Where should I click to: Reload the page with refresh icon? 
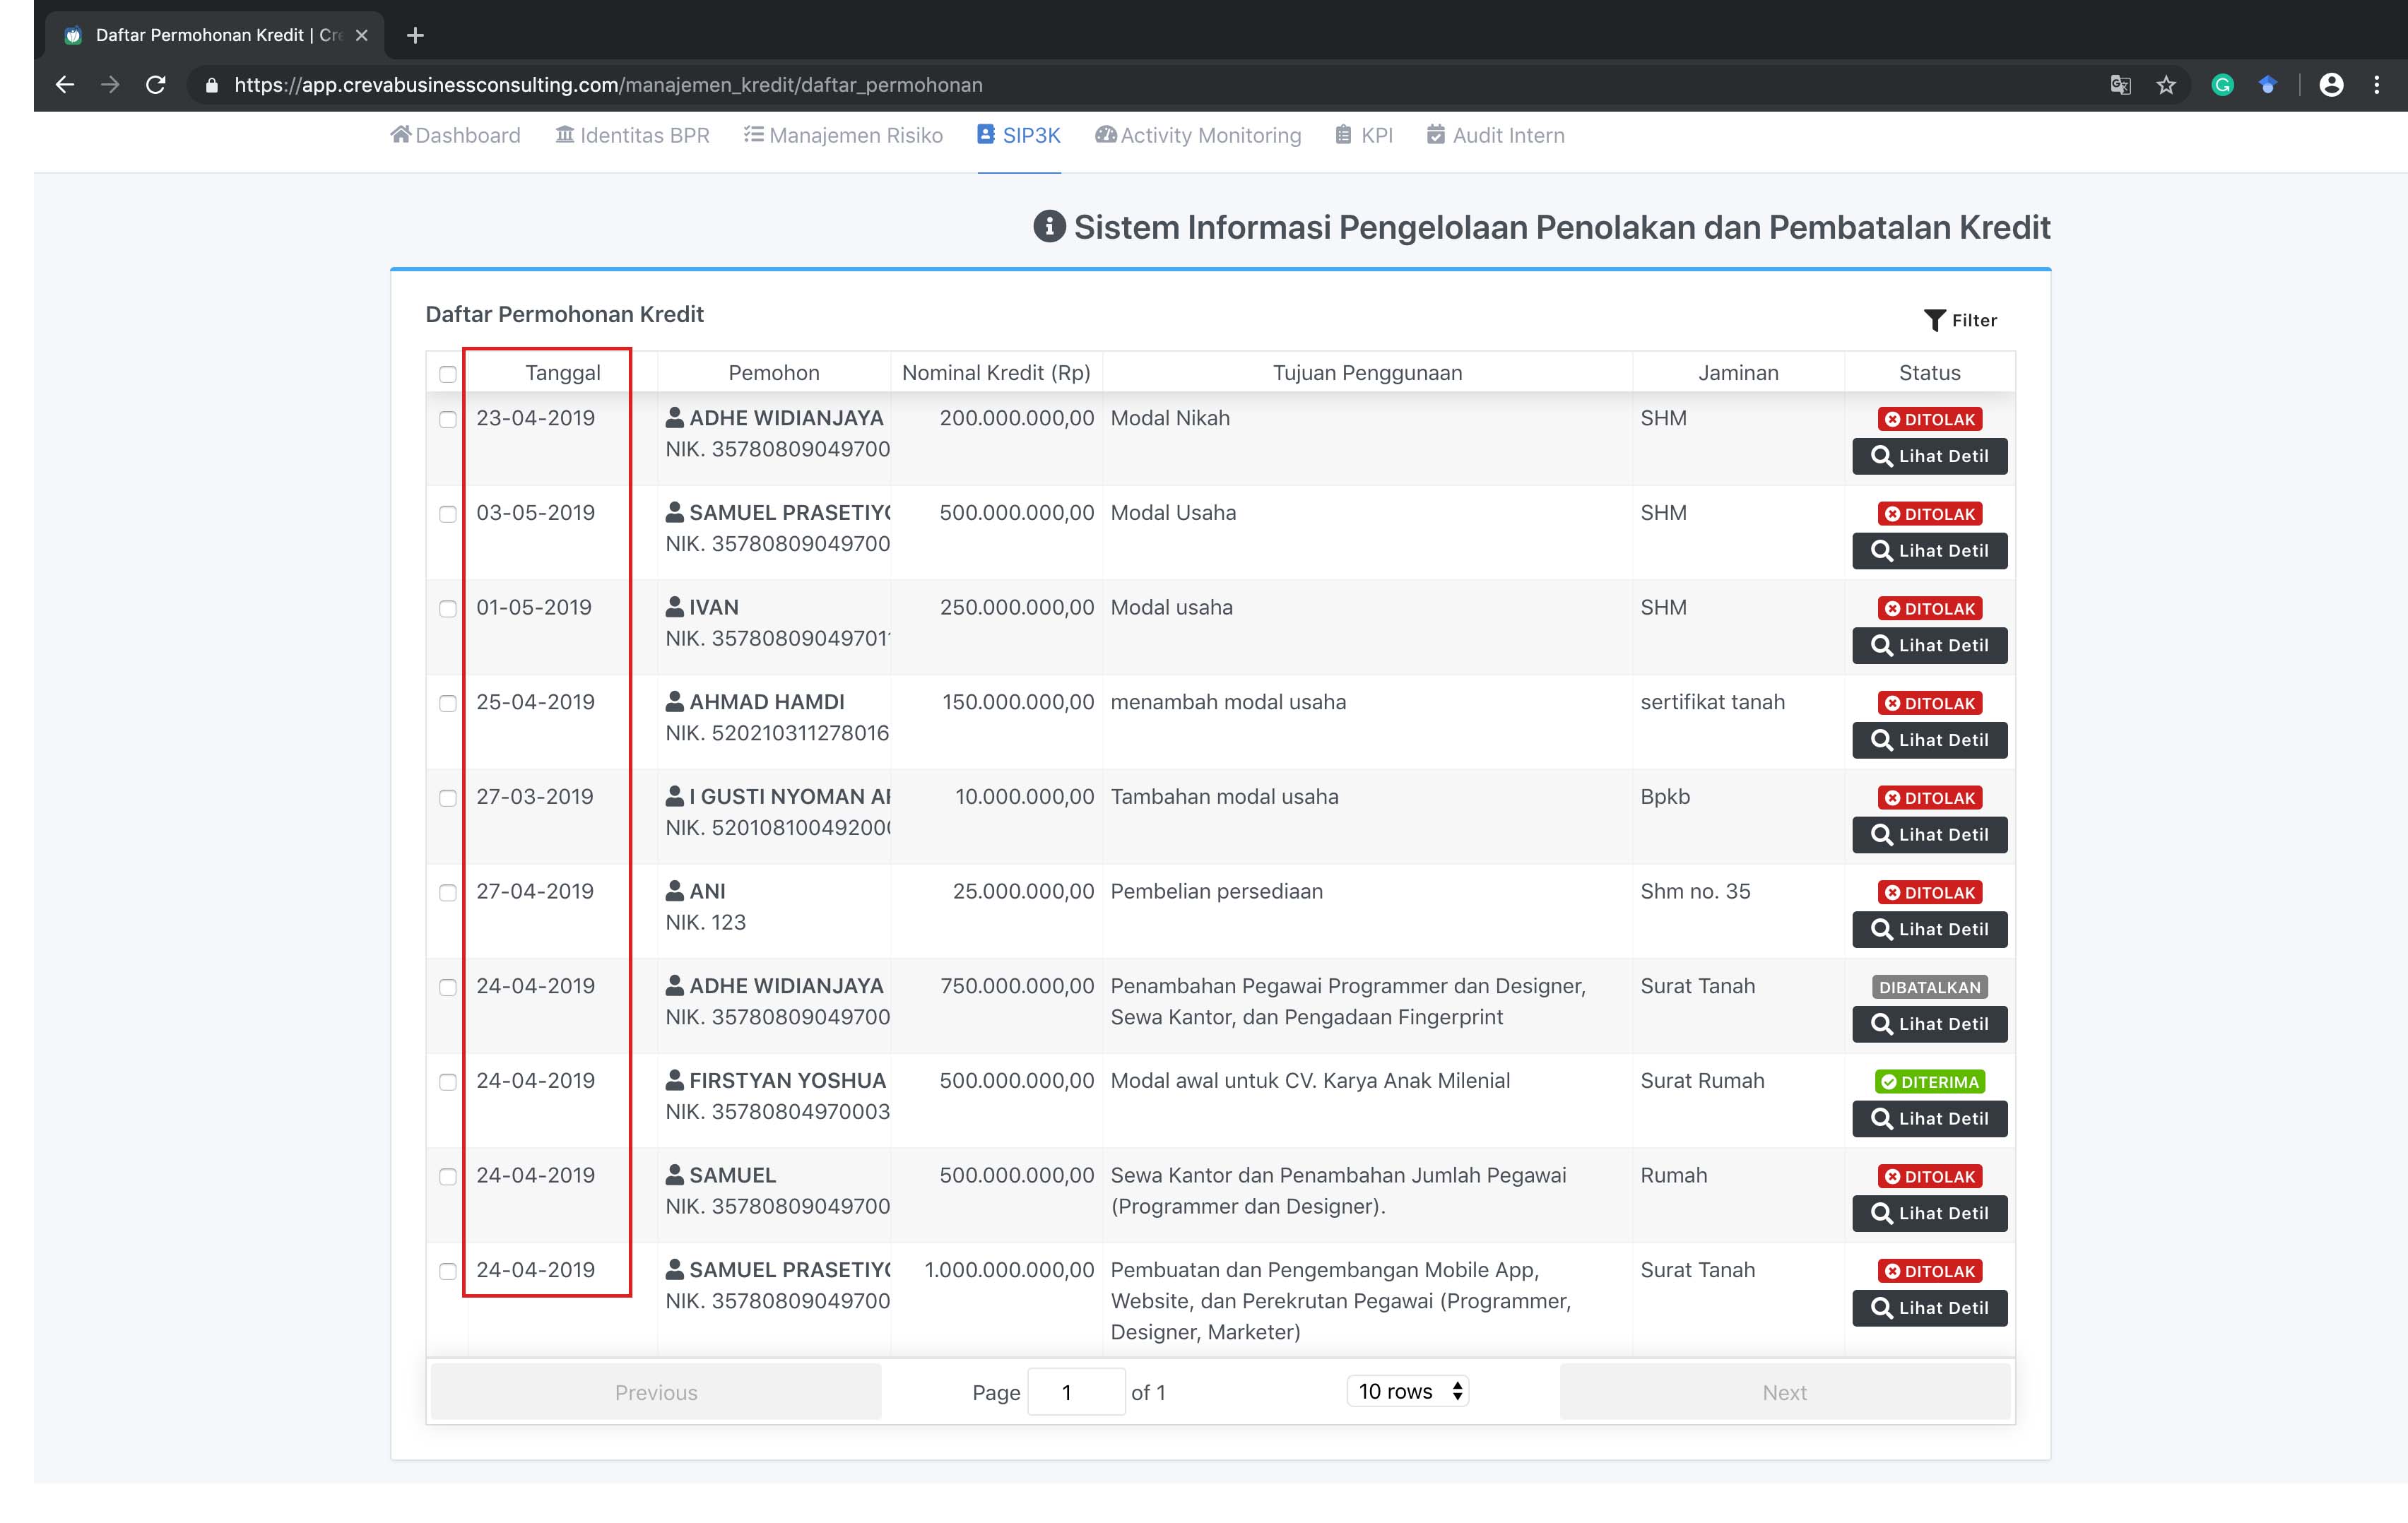pos(156,85)
